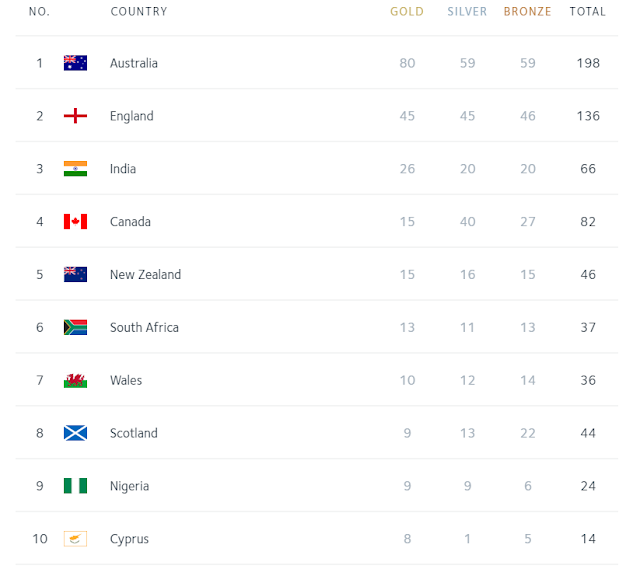Click the New Zealand flag icon
The image size is (640, 569).
[75, 275]
